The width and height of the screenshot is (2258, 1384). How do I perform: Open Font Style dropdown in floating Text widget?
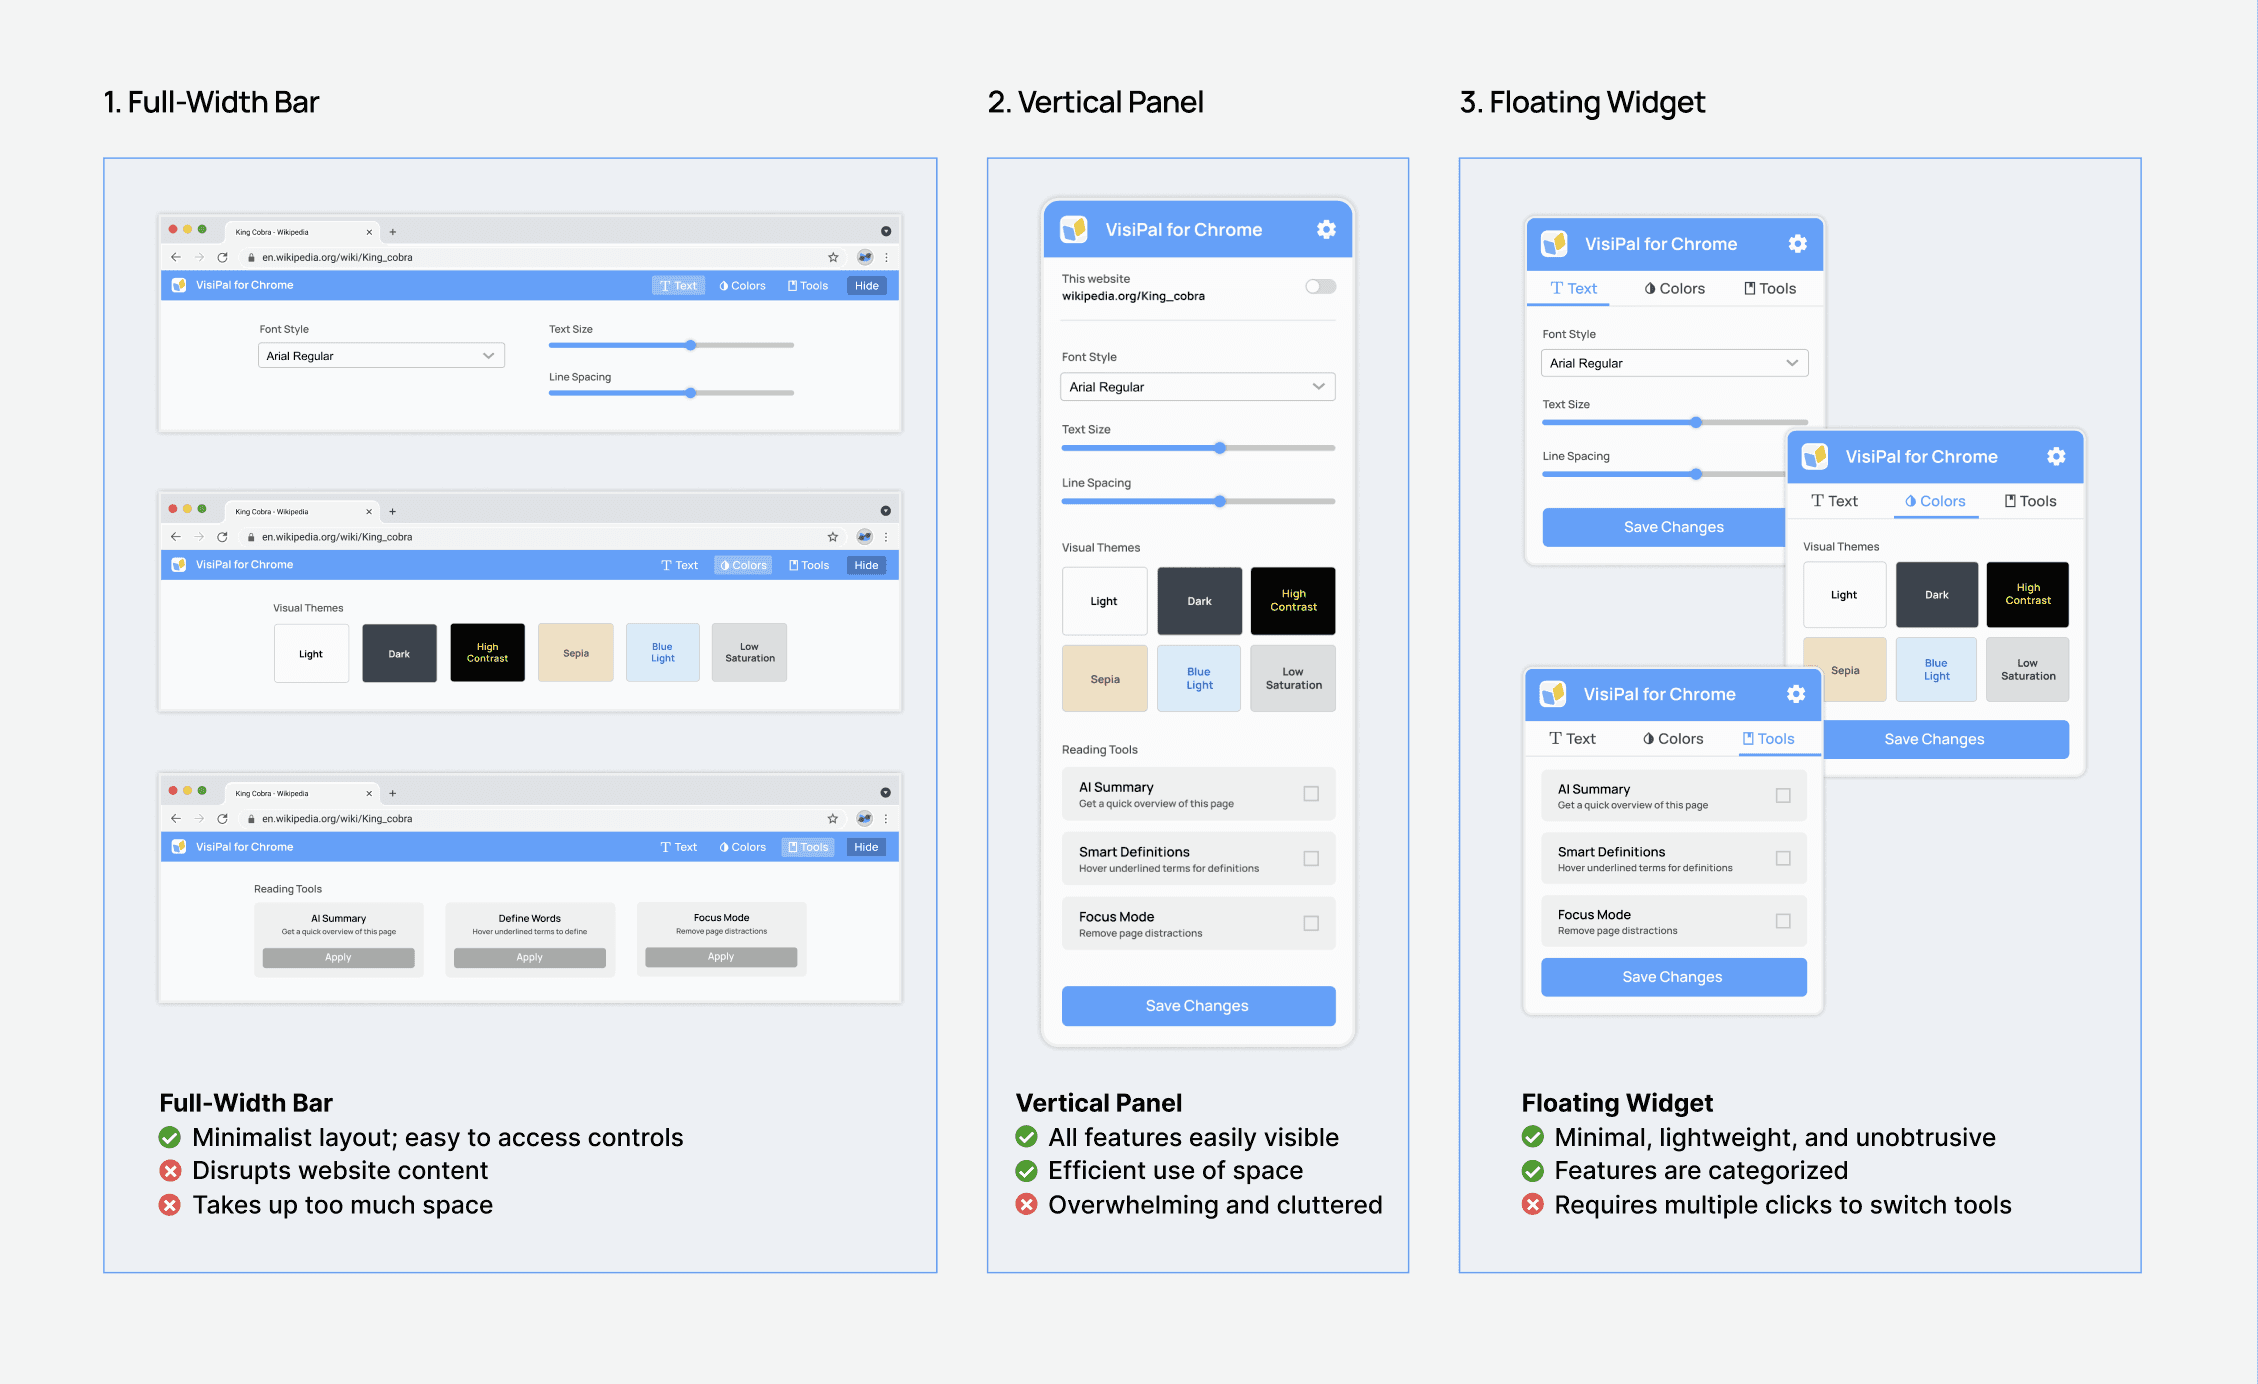(1674, 363)
